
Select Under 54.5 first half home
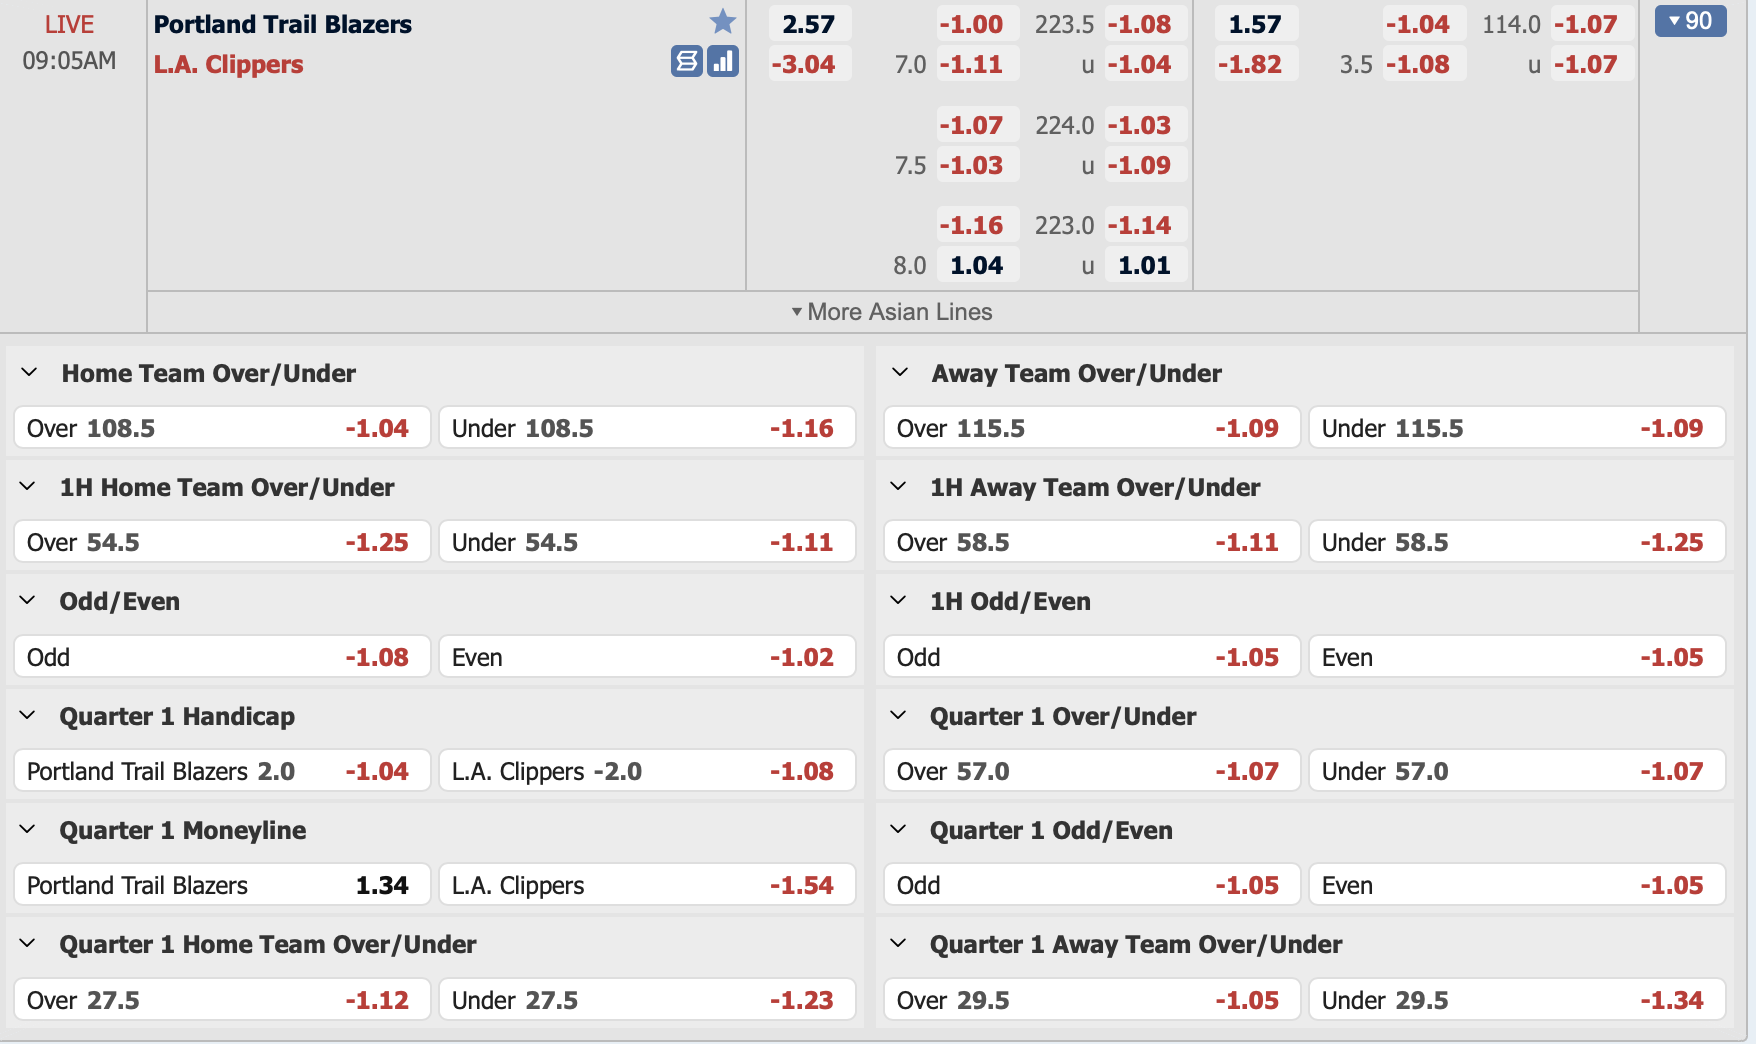pos(647,542)
